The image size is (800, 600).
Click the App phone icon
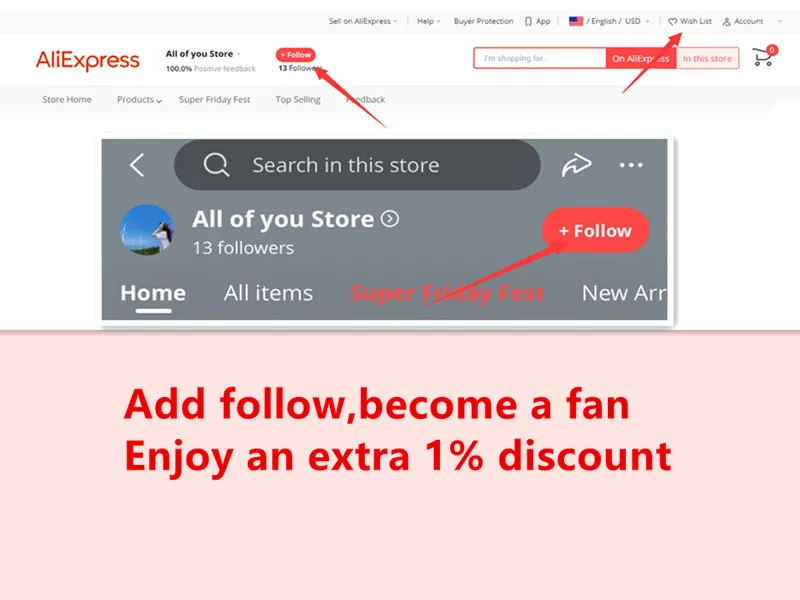[x=528, y=21]
